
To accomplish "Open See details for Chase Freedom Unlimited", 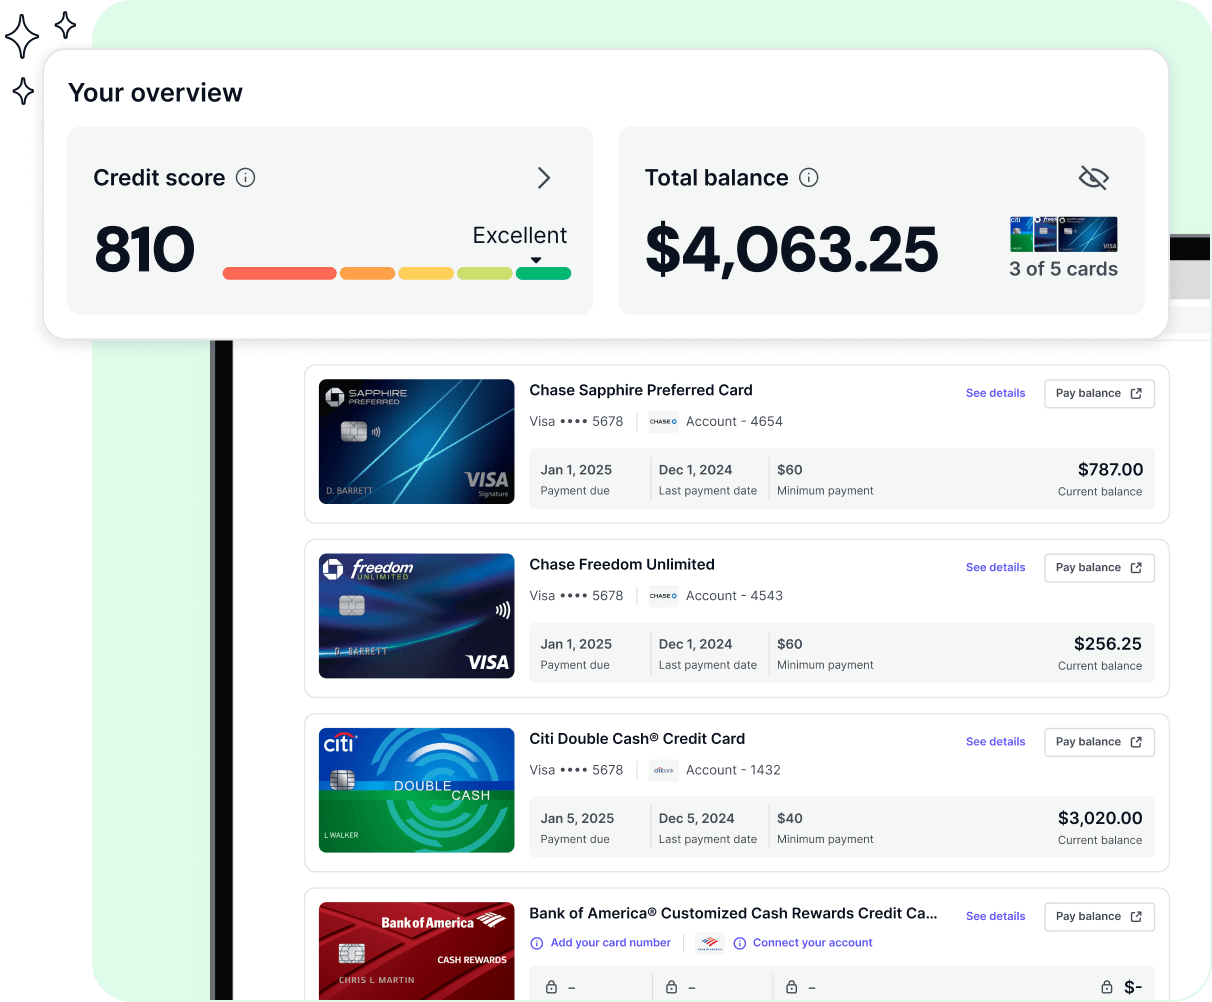I will click(995, 568).
